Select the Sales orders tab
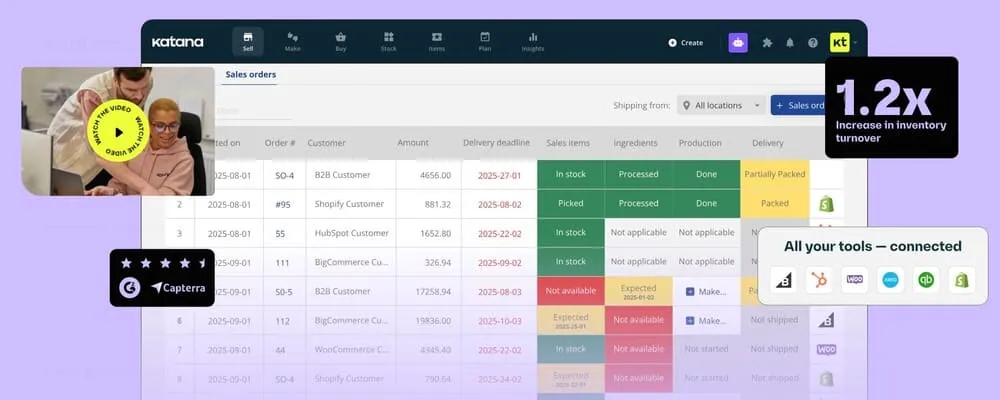 tap(250, 74)
